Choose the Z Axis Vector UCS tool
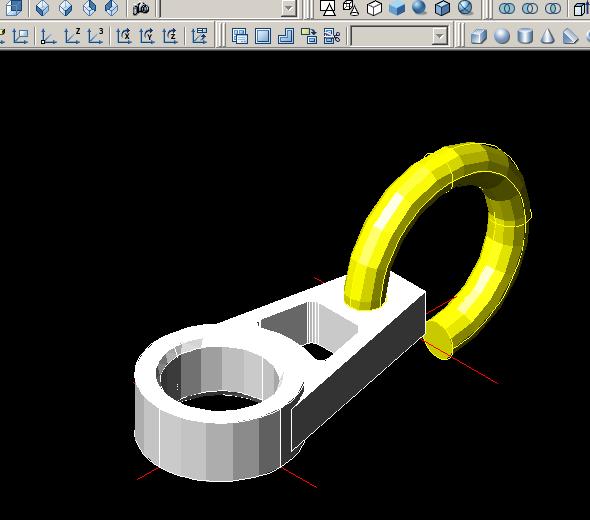The height and width of the screenshot is (520, 590). point(72,36)
